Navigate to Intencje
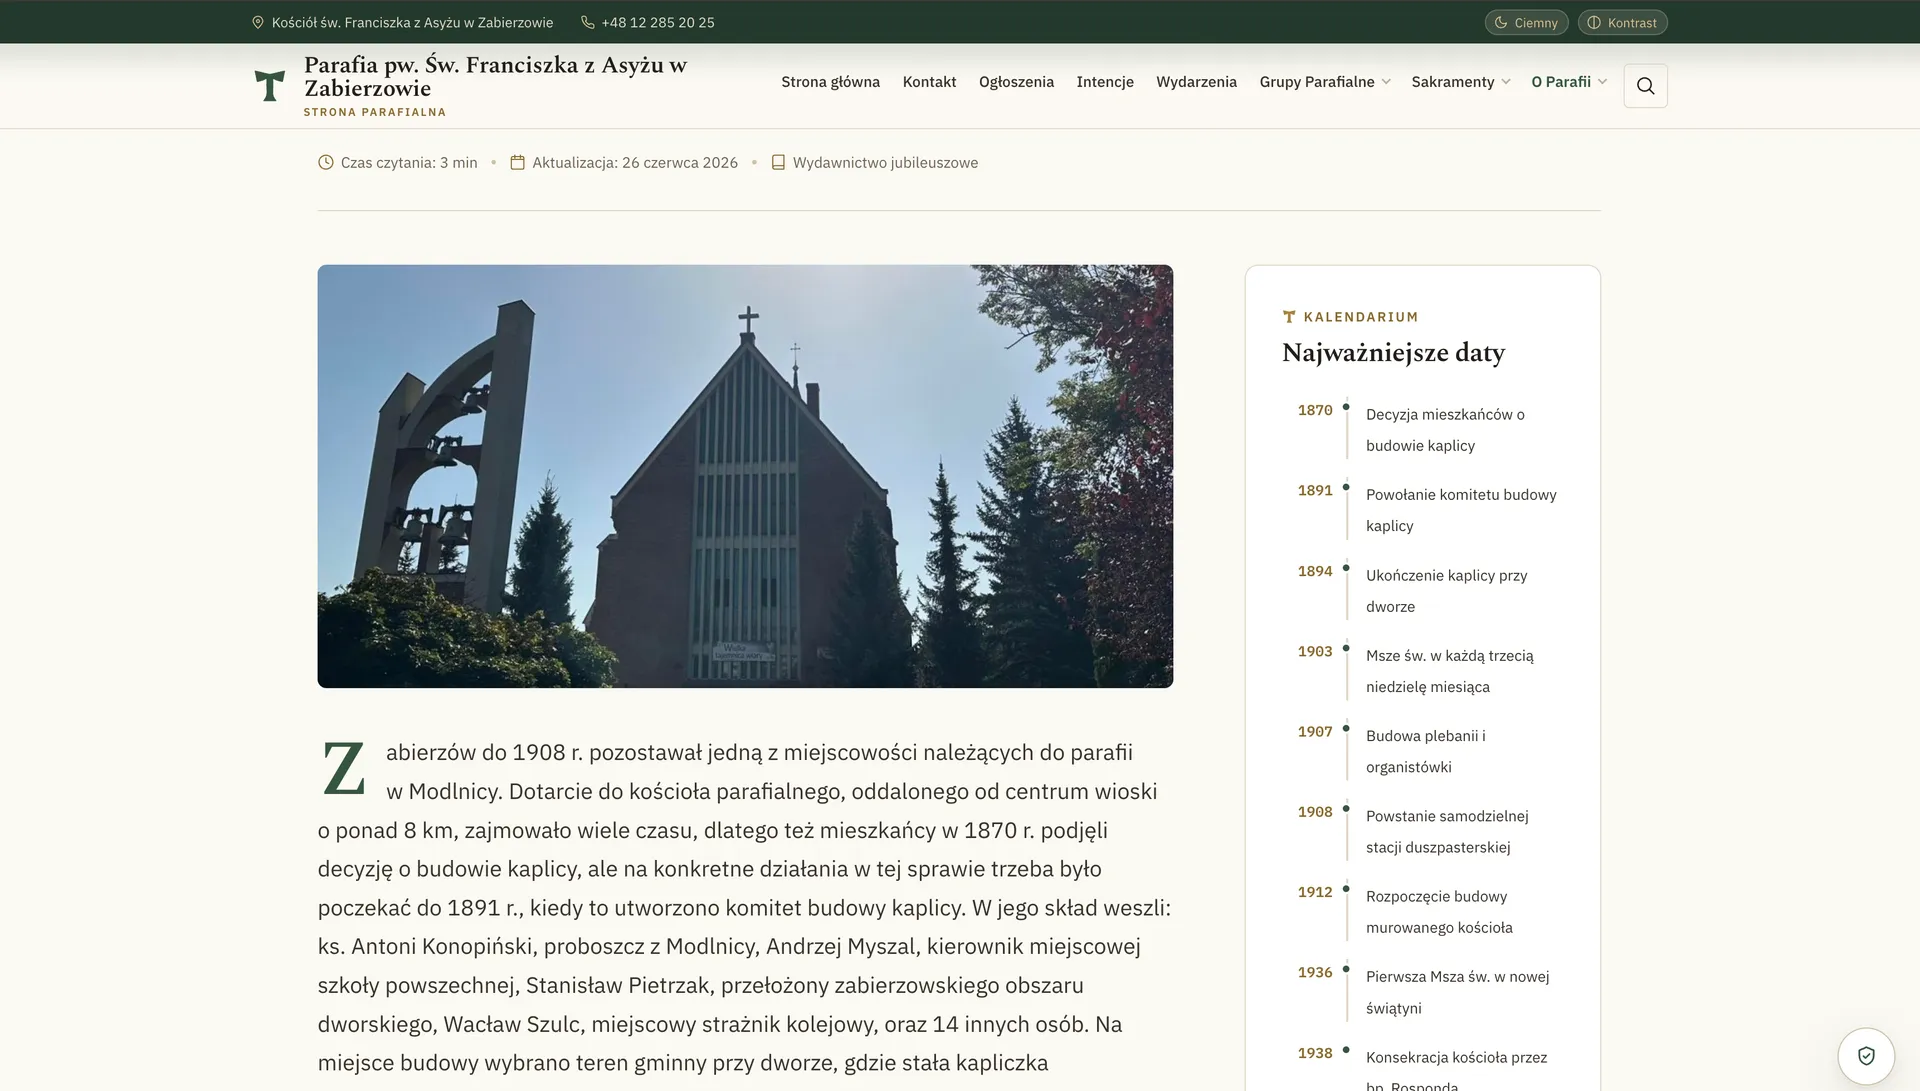1920x1091 pixels. 1105,82
